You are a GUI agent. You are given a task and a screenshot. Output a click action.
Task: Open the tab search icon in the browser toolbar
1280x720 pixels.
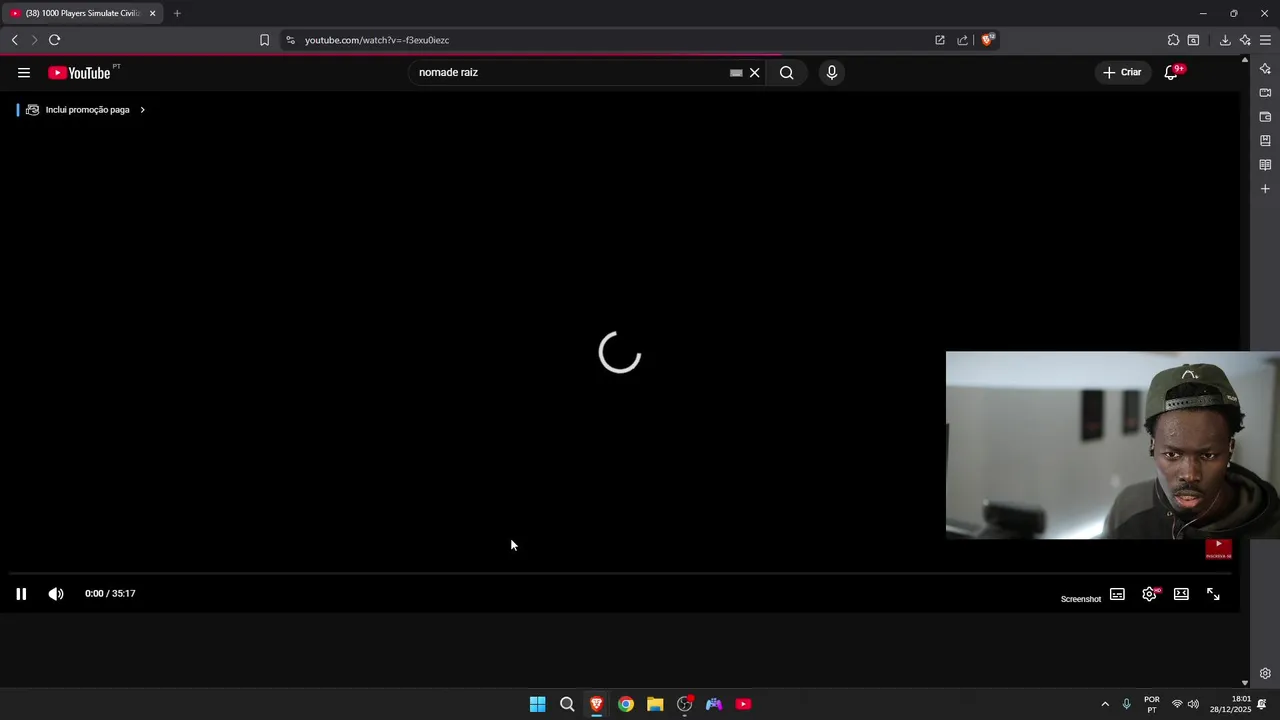pyautogui.click(x=1193, y=40)
